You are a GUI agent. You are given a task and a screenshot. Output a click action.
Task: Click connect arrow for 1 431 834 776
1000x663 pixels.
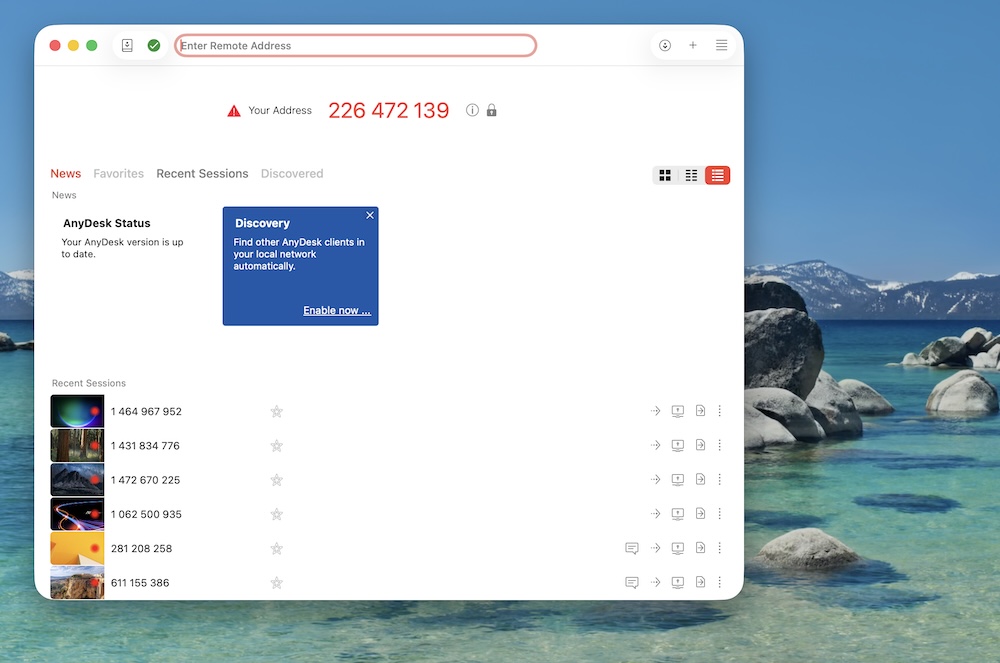[656, 446]
